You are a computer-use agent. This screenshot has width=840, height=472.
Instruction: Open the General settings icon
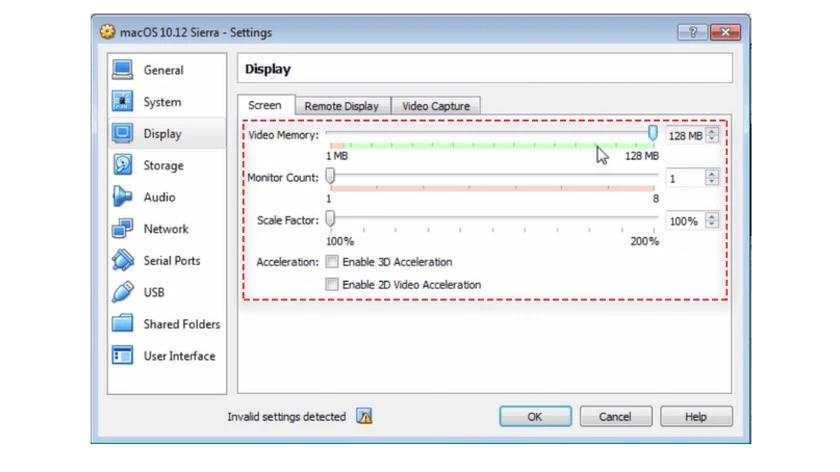pos(122,70)
